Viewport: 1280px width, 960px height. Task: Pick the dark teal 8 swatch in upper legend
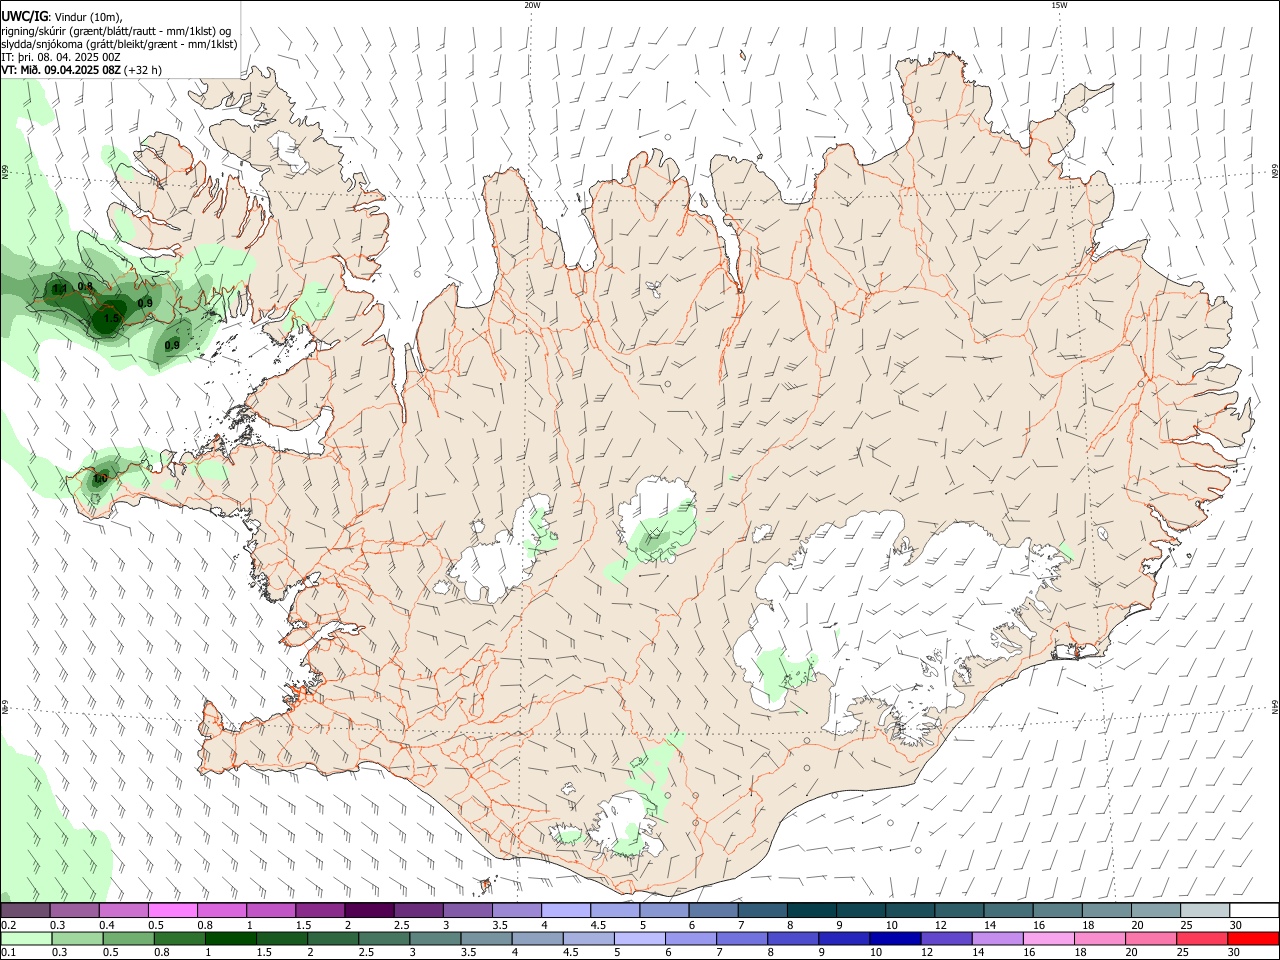[811, 910]
